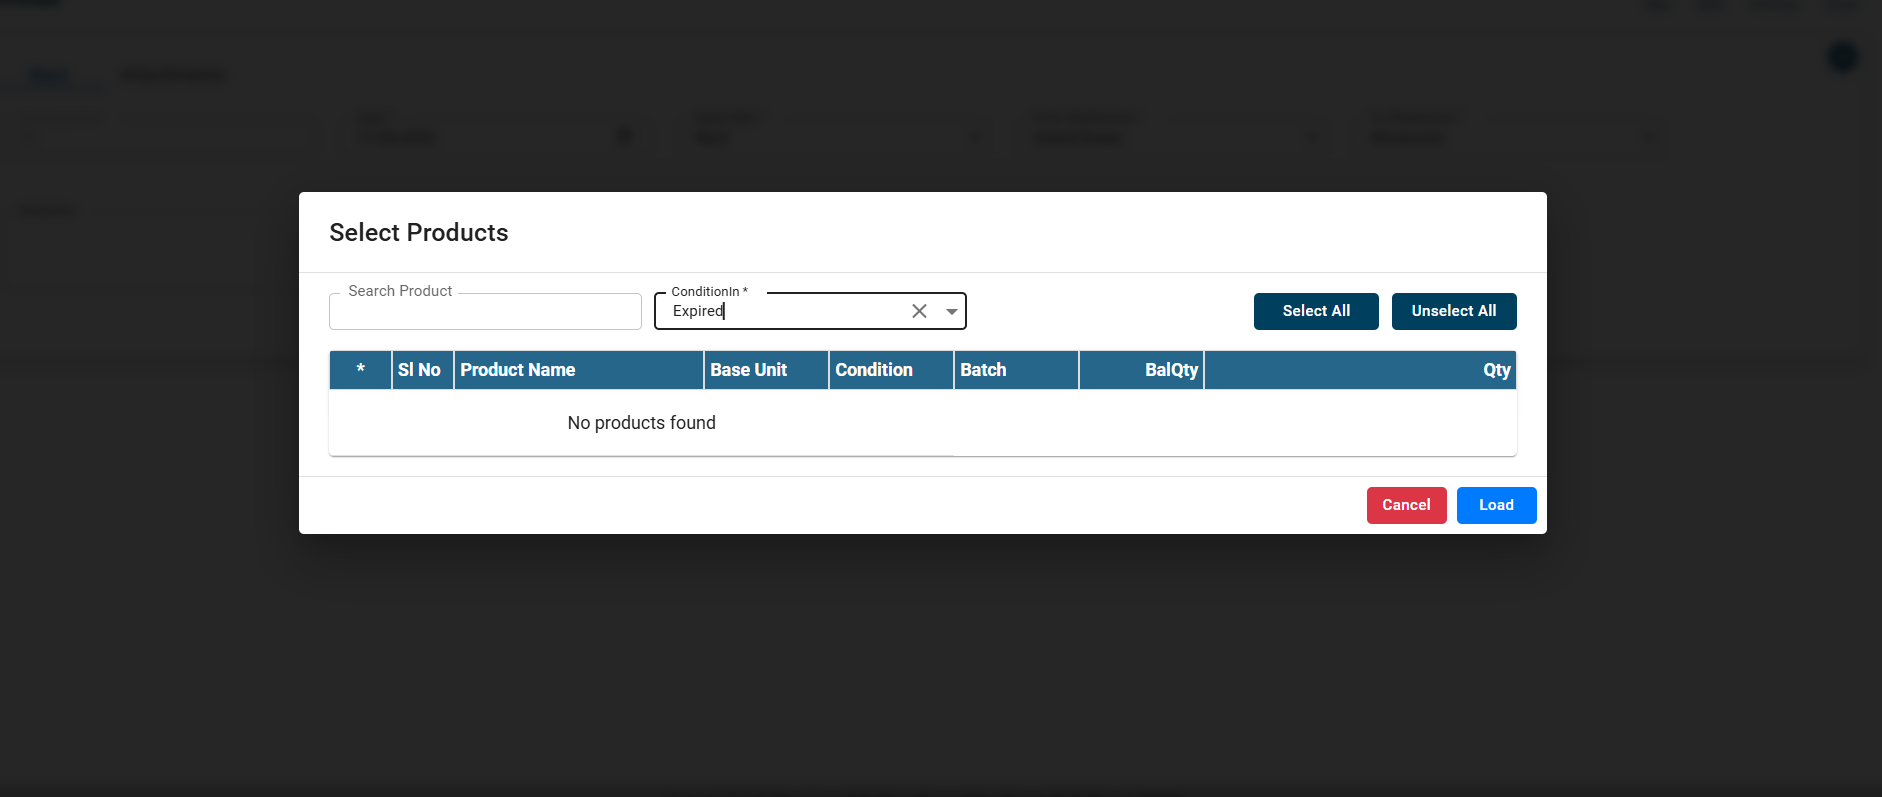Click the Base Unit column header
Viewport: 1882px width, 797px height.
[x=748, y=370]
